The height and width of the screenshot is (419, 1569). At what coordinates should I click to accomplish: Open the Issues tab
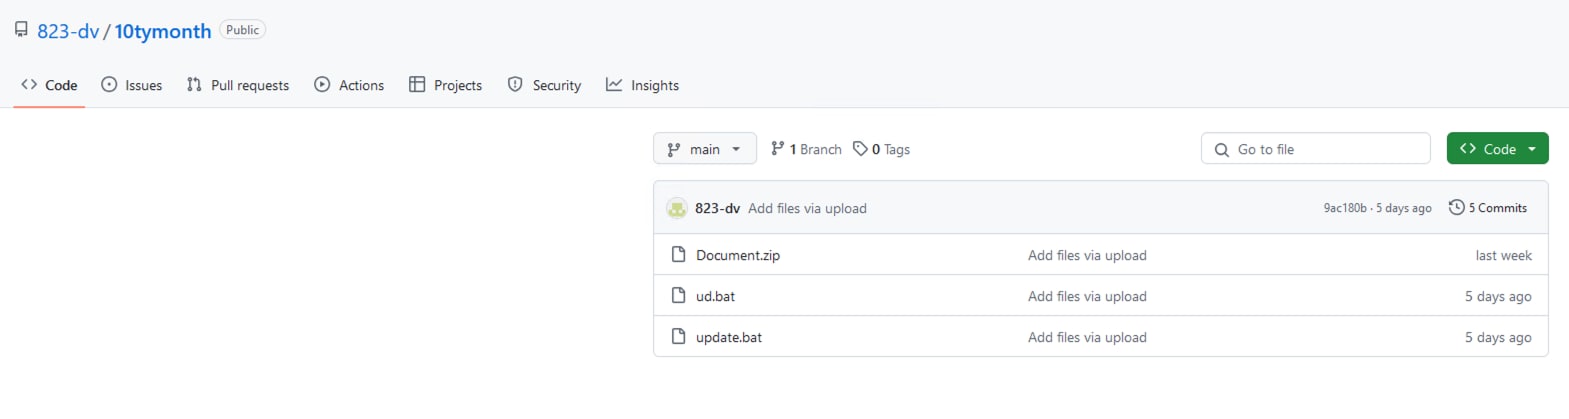pos(132,85)
